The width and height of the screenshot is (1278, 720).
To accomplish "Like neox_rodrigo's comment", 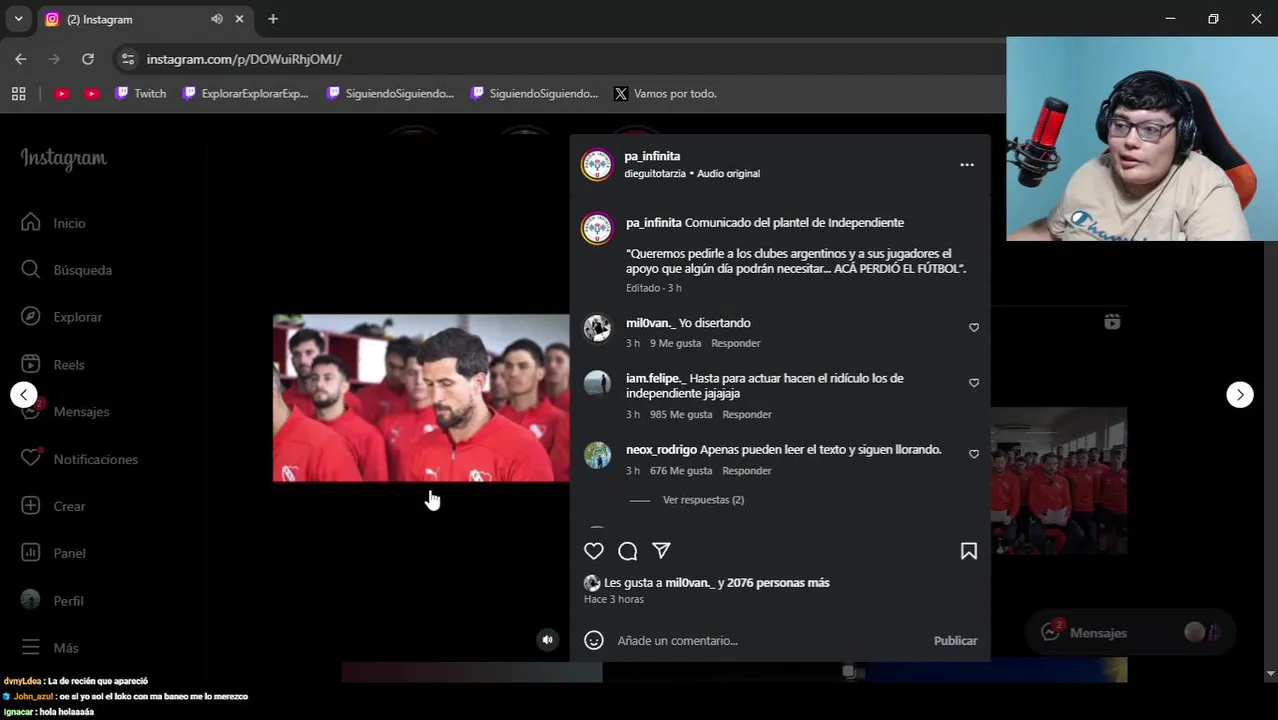I will (x=974, y=453).
